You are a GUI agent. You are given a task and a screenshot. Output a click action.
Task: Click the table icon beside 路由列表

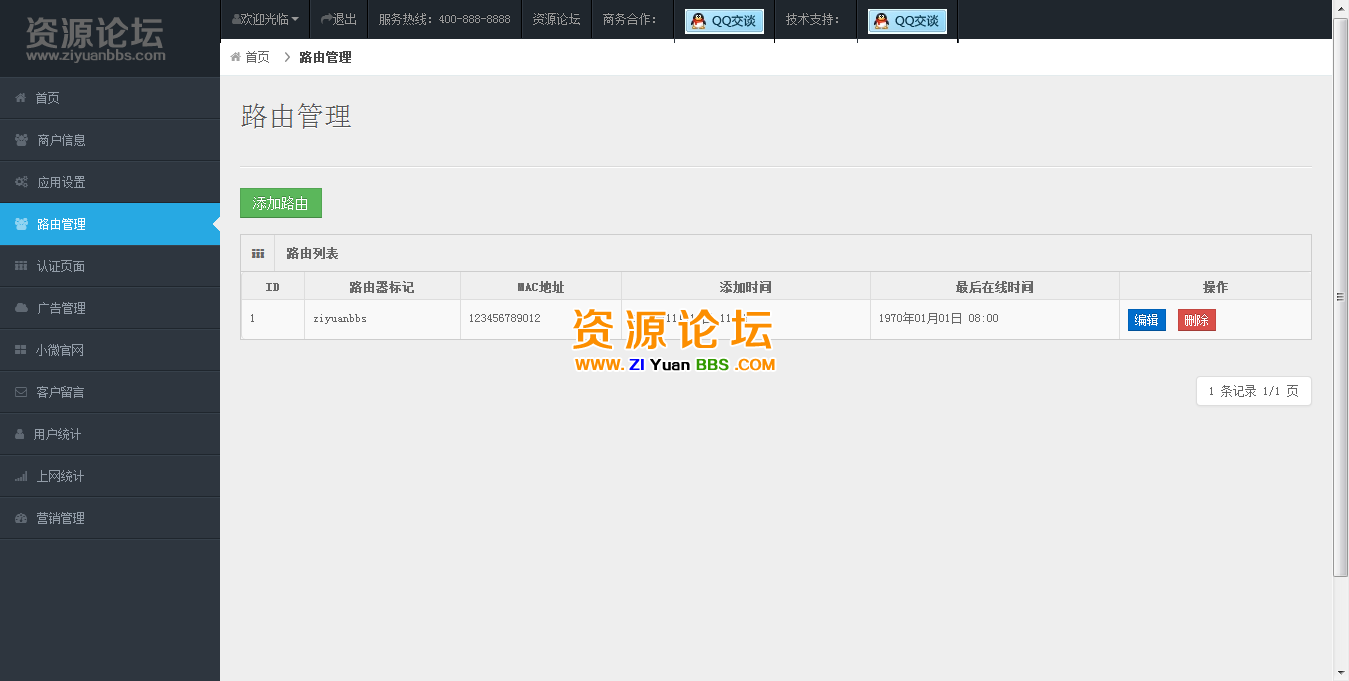pyautogui.click(x=257, y=253)
